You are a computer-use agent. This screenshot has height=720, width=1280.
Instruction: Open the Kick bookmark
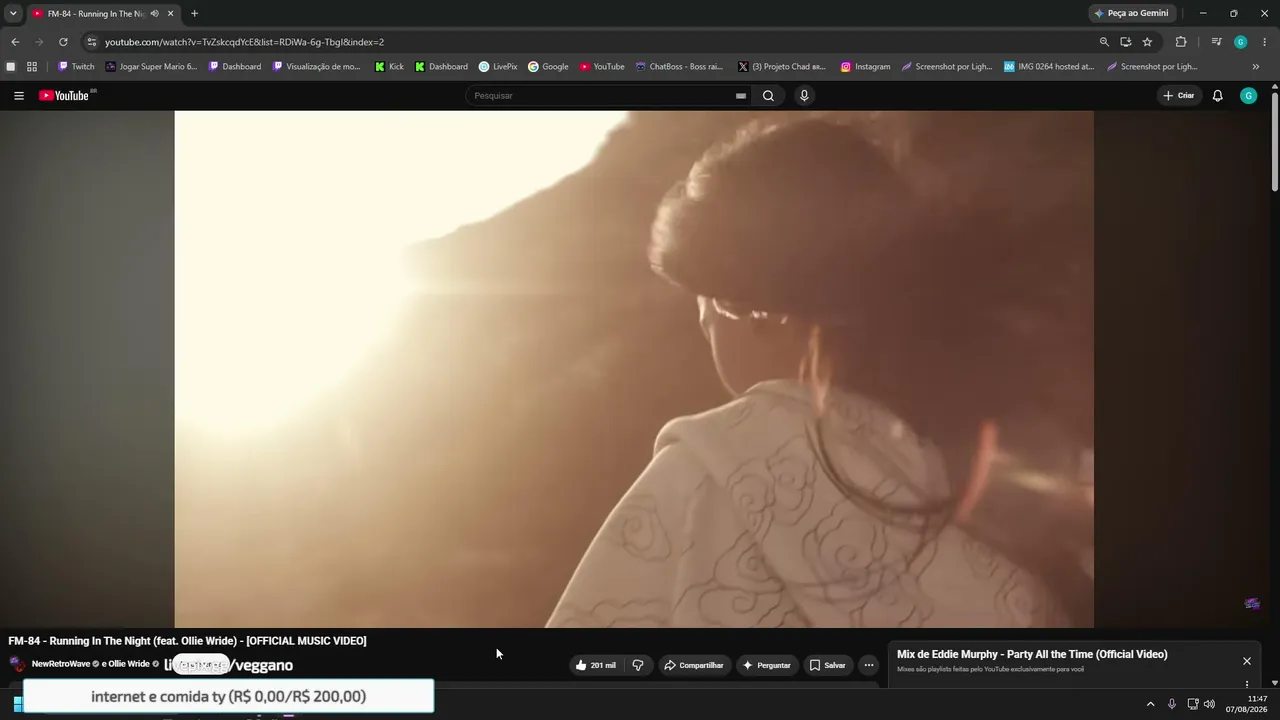(x=390, y=67)
